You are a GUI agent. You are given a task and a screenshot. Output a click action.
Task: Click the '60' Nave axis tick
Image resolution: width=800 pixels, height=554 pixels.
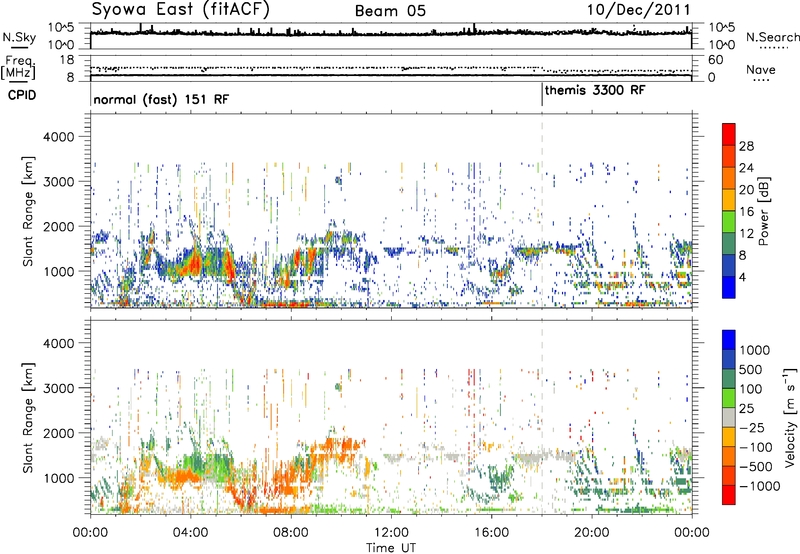click(x=716, y=60)
